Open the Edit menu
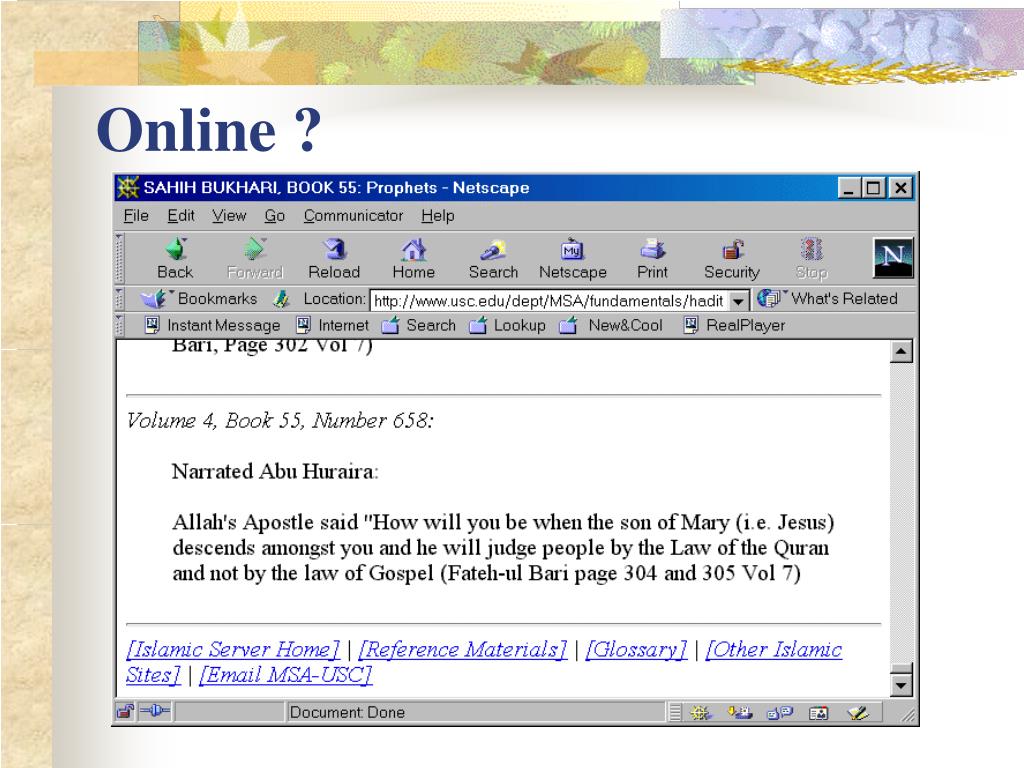 180,216
